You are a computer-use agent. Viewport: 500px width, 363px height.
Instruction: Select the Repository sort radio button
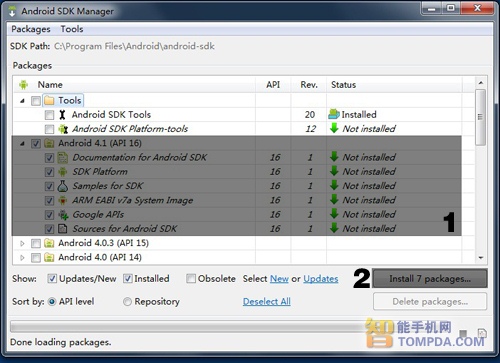[x=127, y=302]
